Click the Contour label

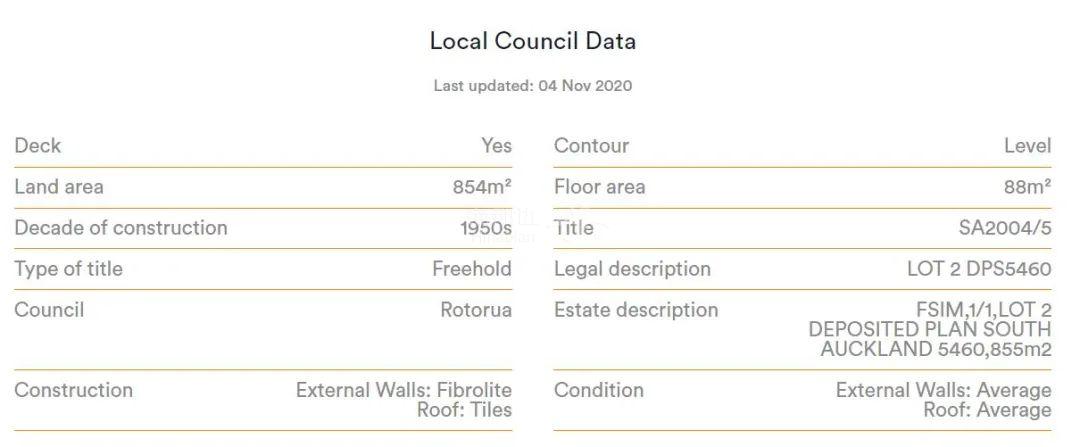click(592, 145)
